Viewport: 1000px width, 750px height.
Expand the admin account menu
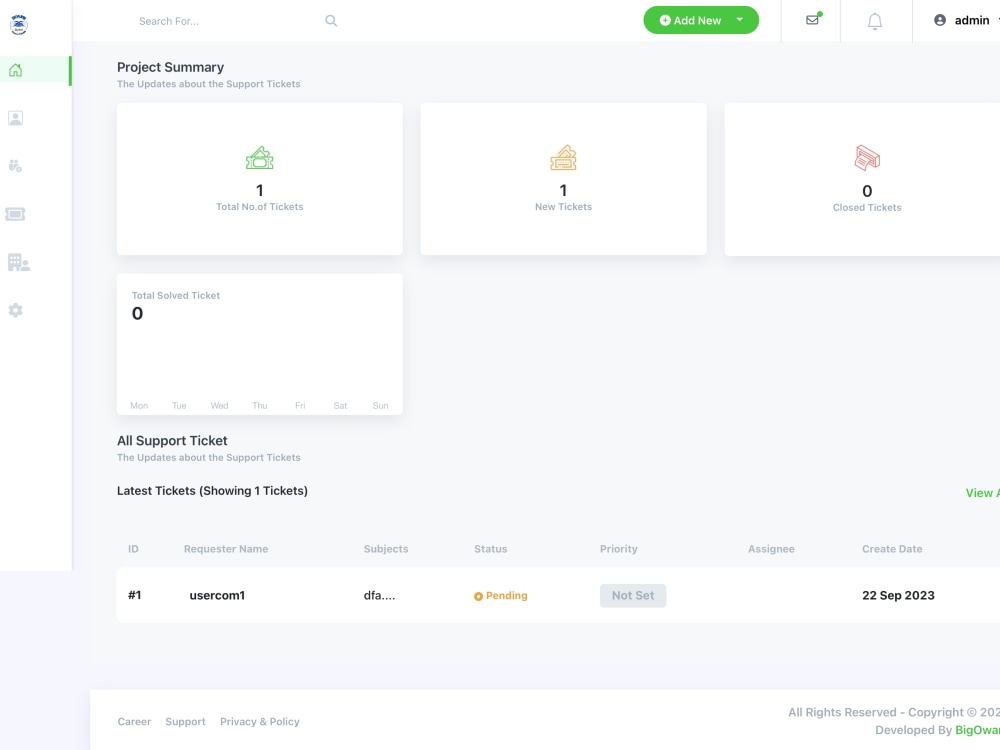970,19
